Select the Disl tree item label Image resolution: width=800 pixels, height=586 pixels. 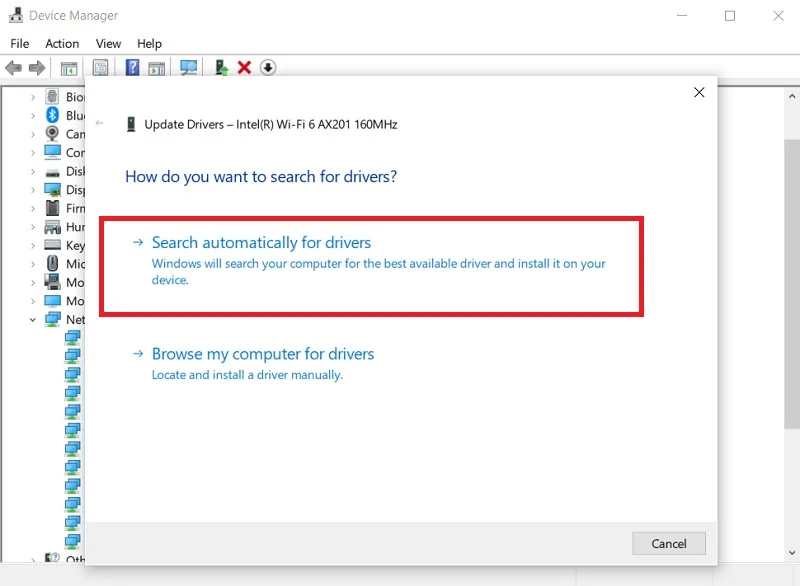click(x=76, y=171)
